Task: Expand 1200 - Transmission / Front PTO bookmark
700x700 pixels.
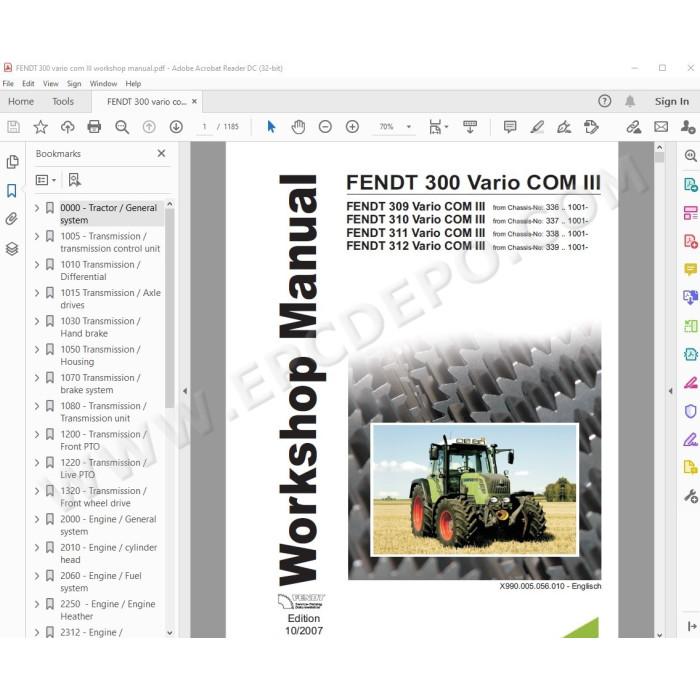Action: [x=37, y=434]
